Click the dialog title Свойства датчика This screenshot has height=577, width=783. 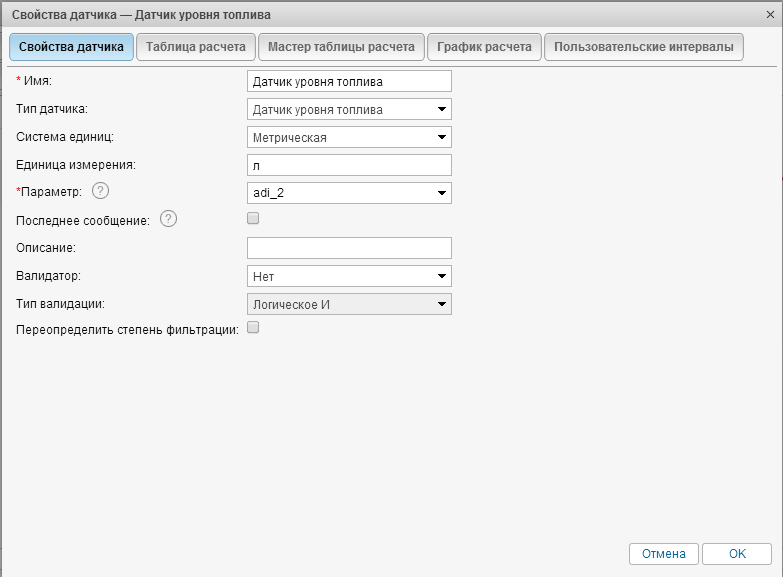coord(141,15)
